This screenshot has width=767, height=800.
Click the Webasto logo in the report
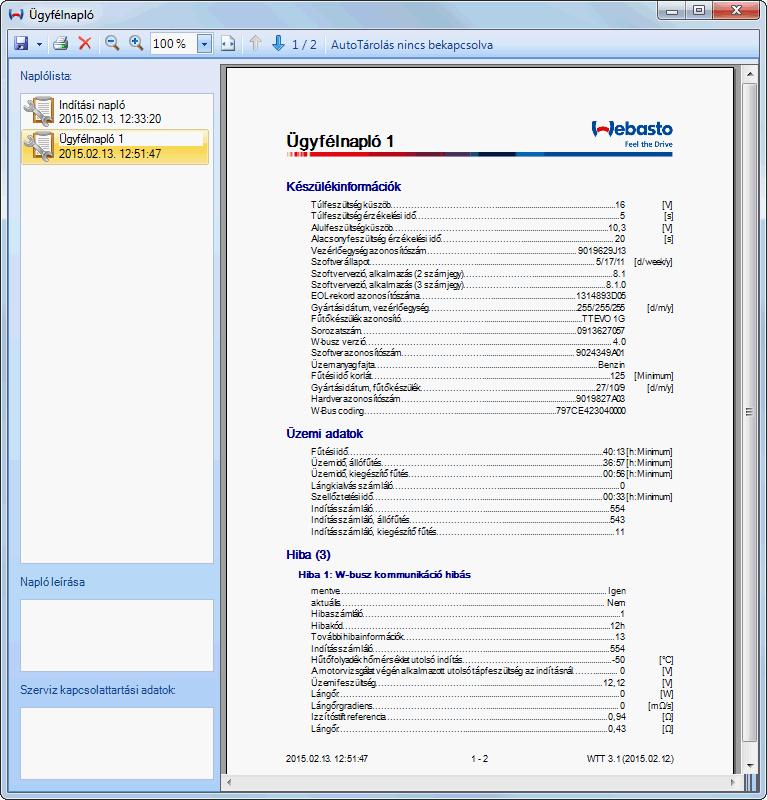click(x=632, y=134)
